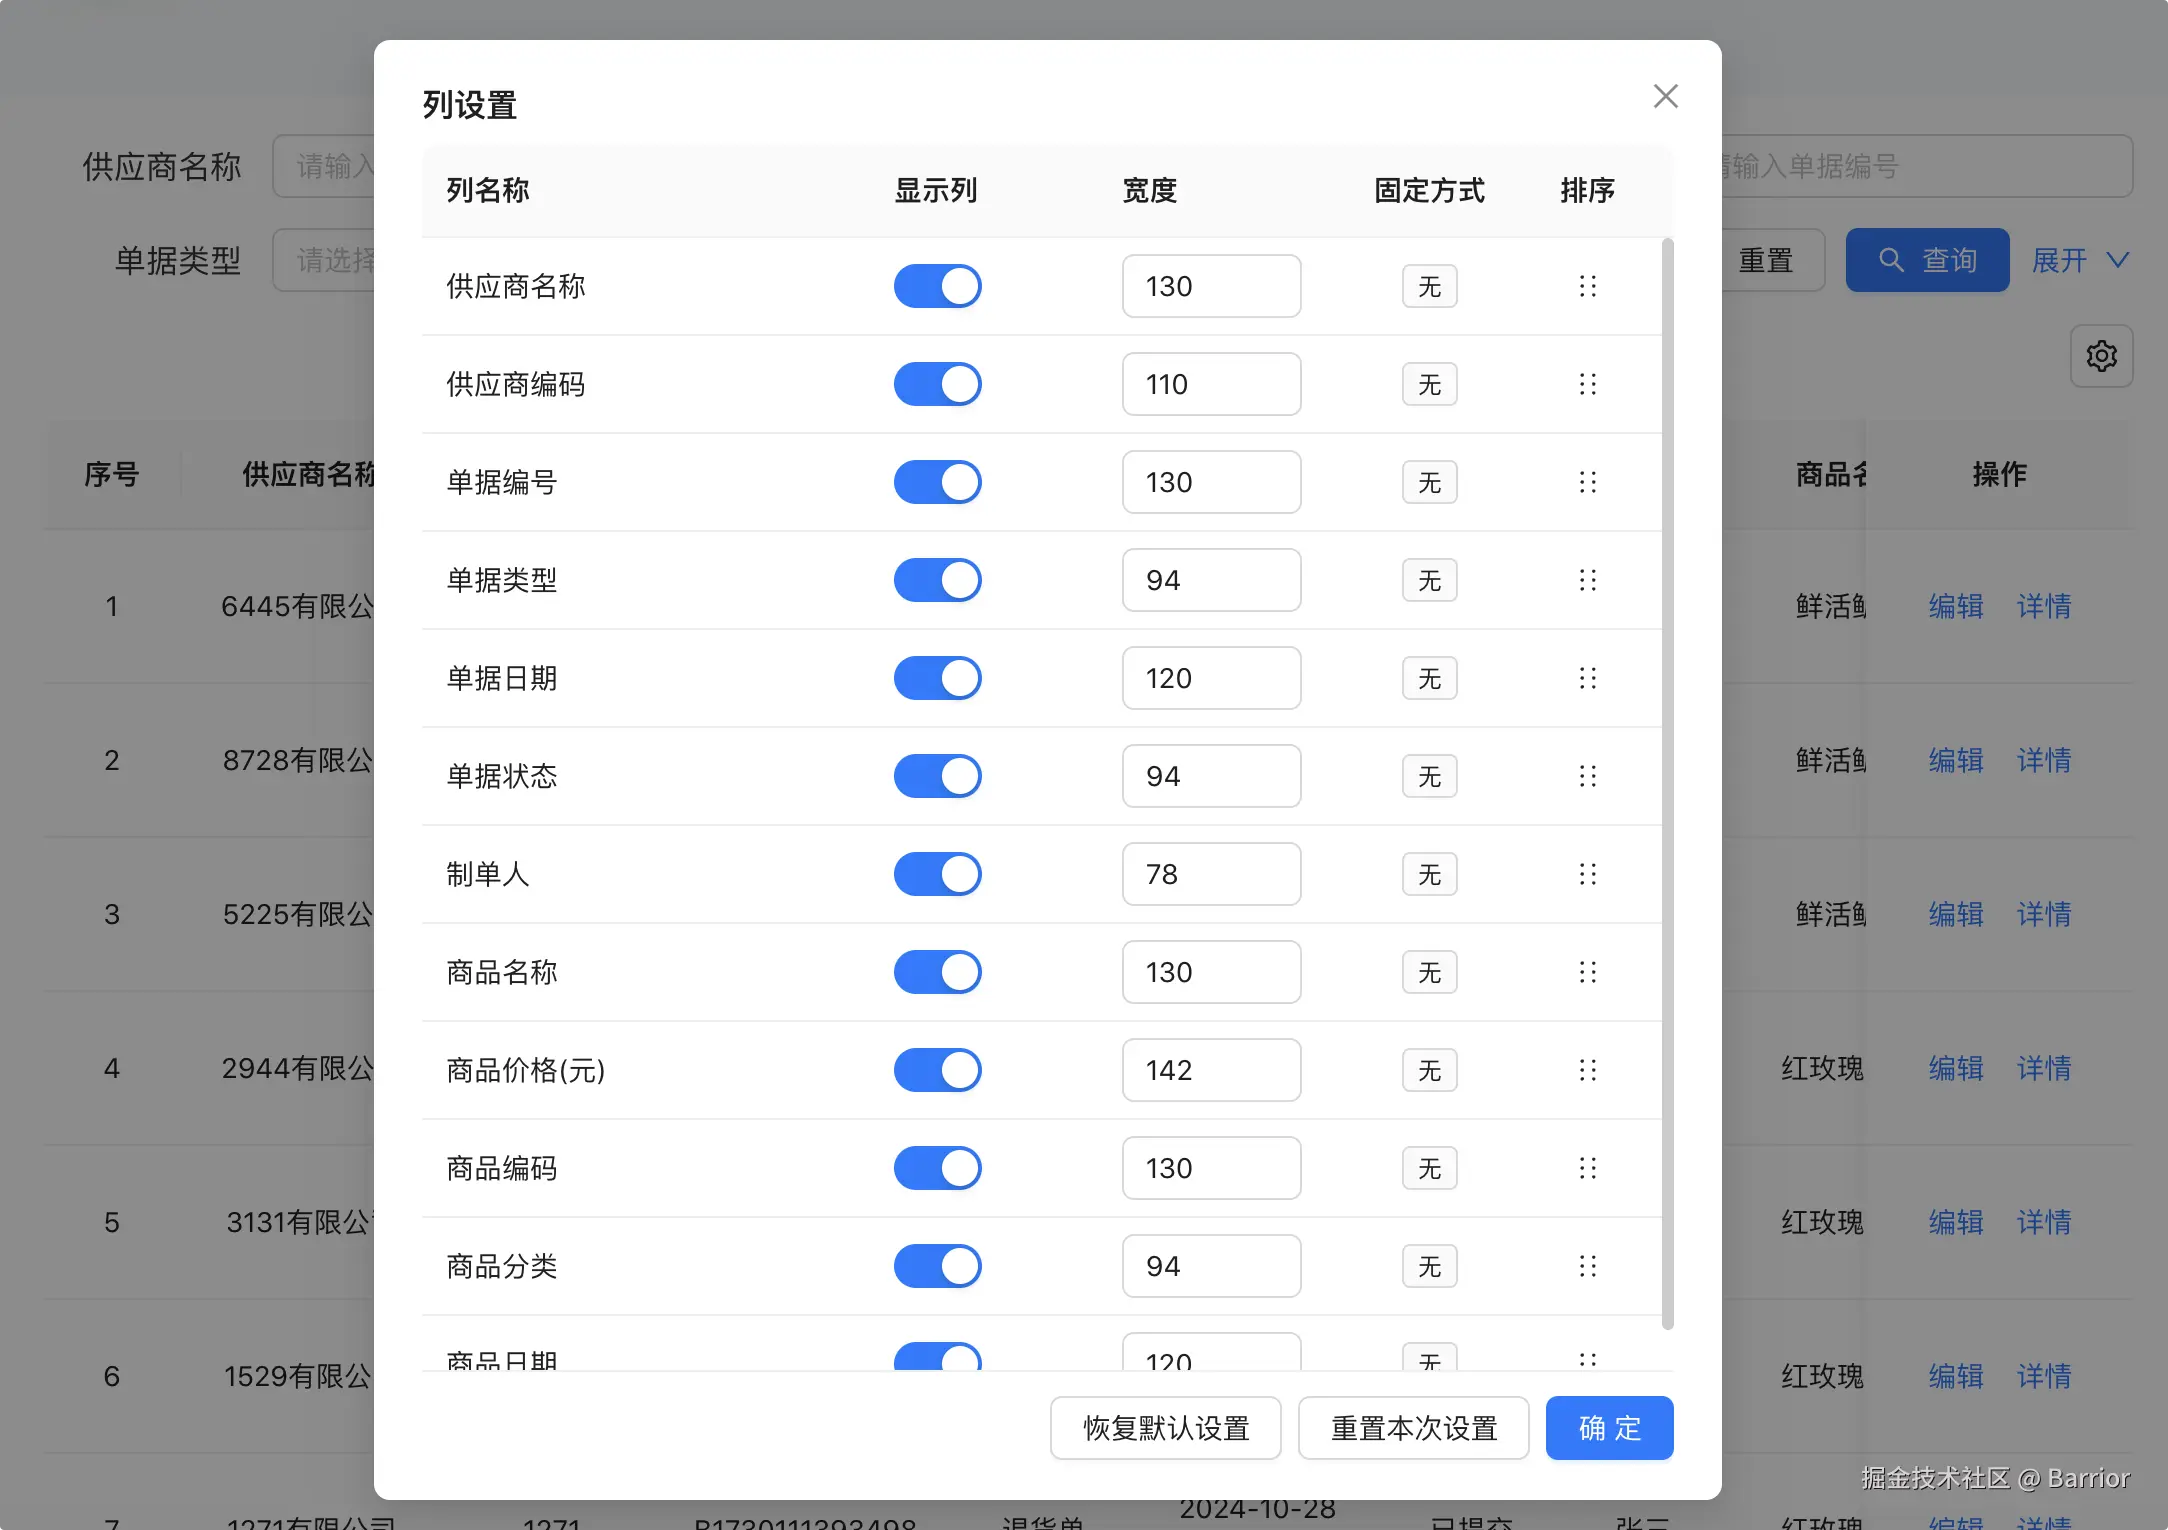Screen dimensions: 2168x1530
Task: Close the 列设置 dialog with X
Action: coord(1665,96)
